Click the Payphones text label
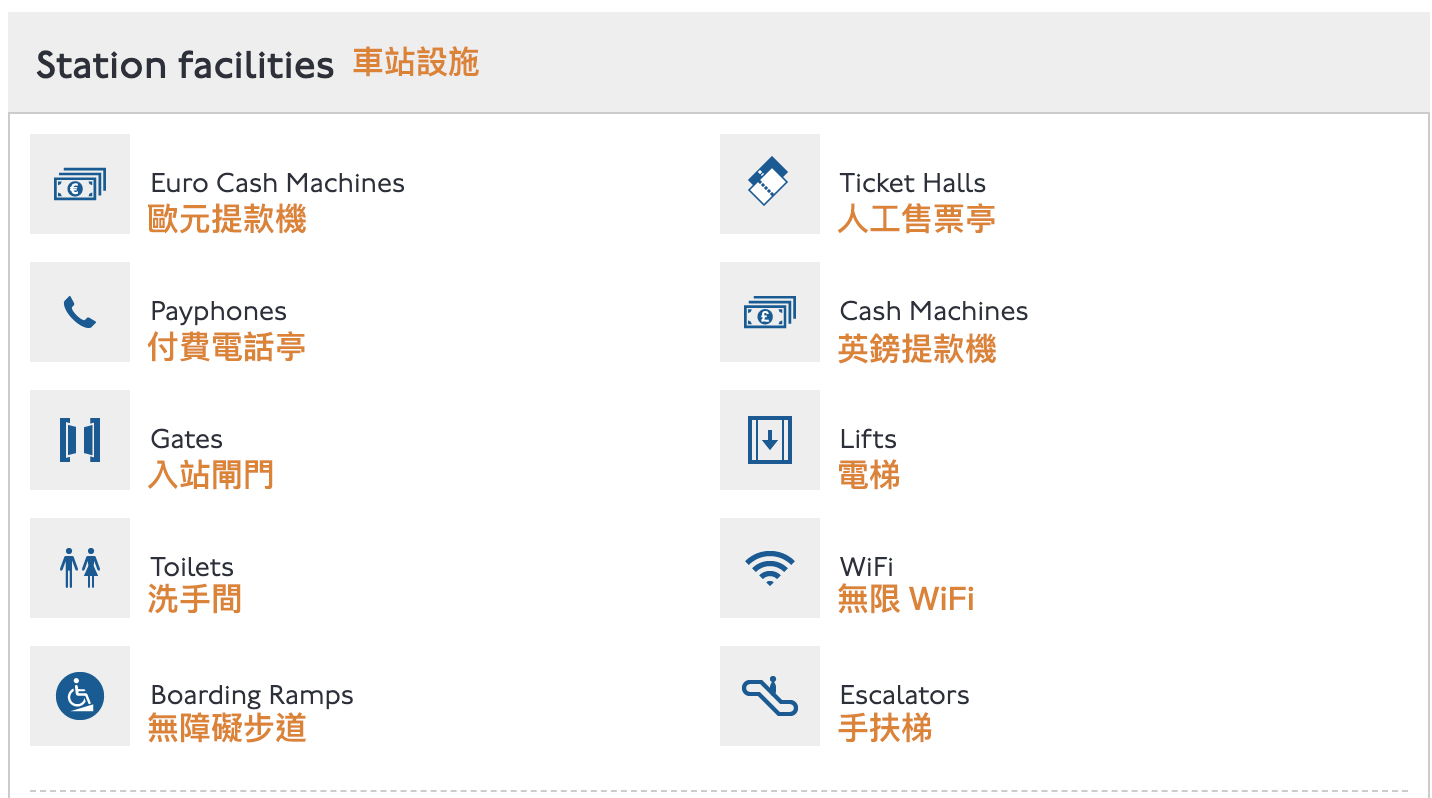The image size is (1432, 798). pos(218,311)
